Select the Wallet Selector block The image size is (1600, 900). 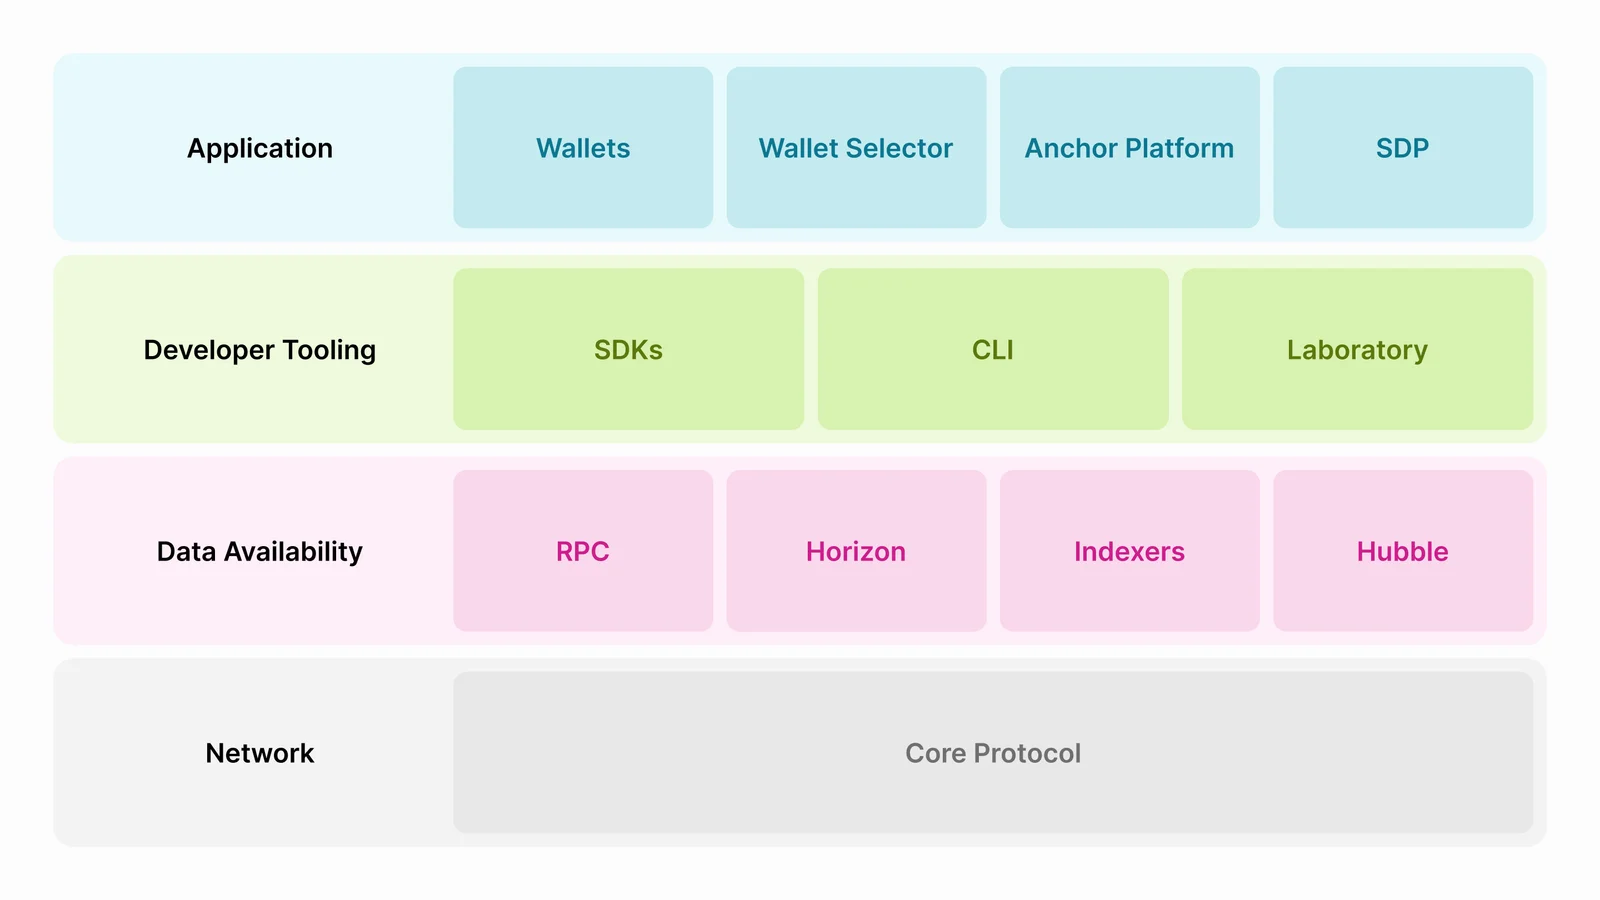[x=856, y=147]
